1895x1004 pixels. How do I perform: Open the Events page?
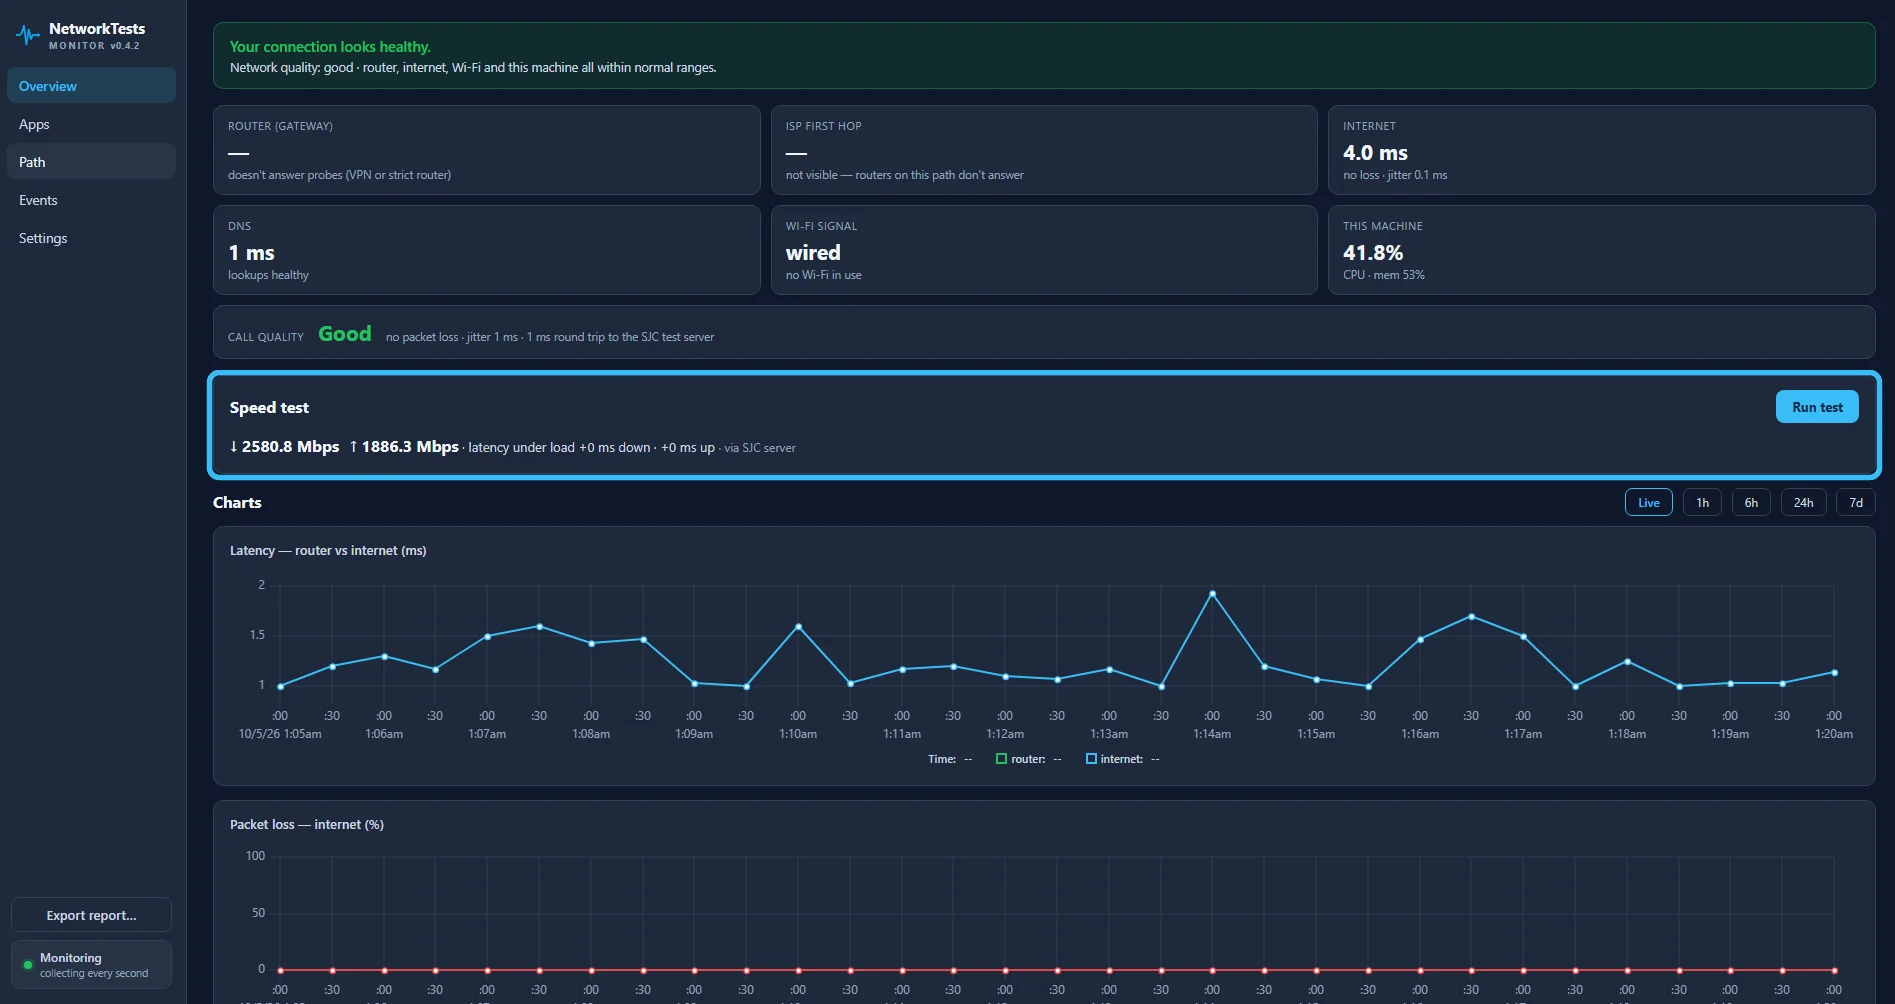tap(91, 200)
